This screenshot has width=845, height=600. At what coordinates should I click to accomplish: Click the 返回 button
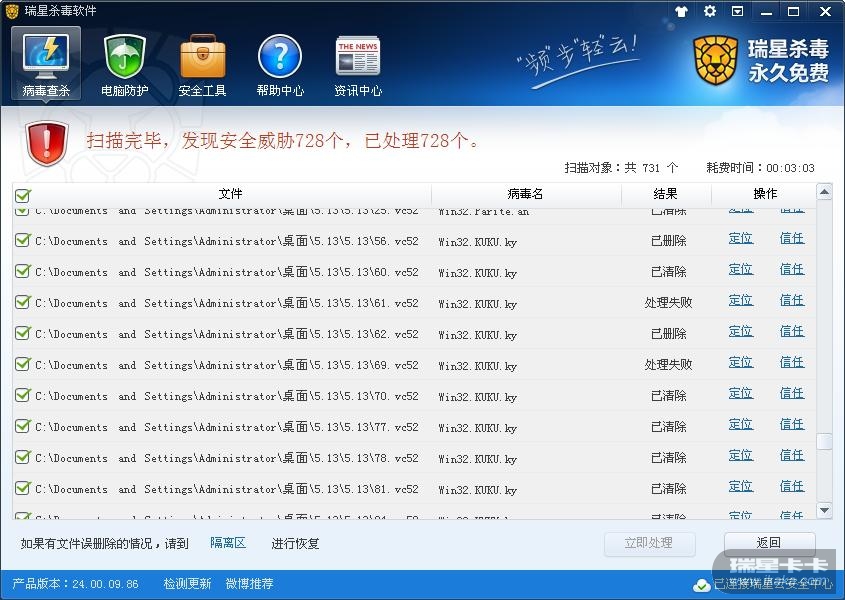click(x=769, y=543)
